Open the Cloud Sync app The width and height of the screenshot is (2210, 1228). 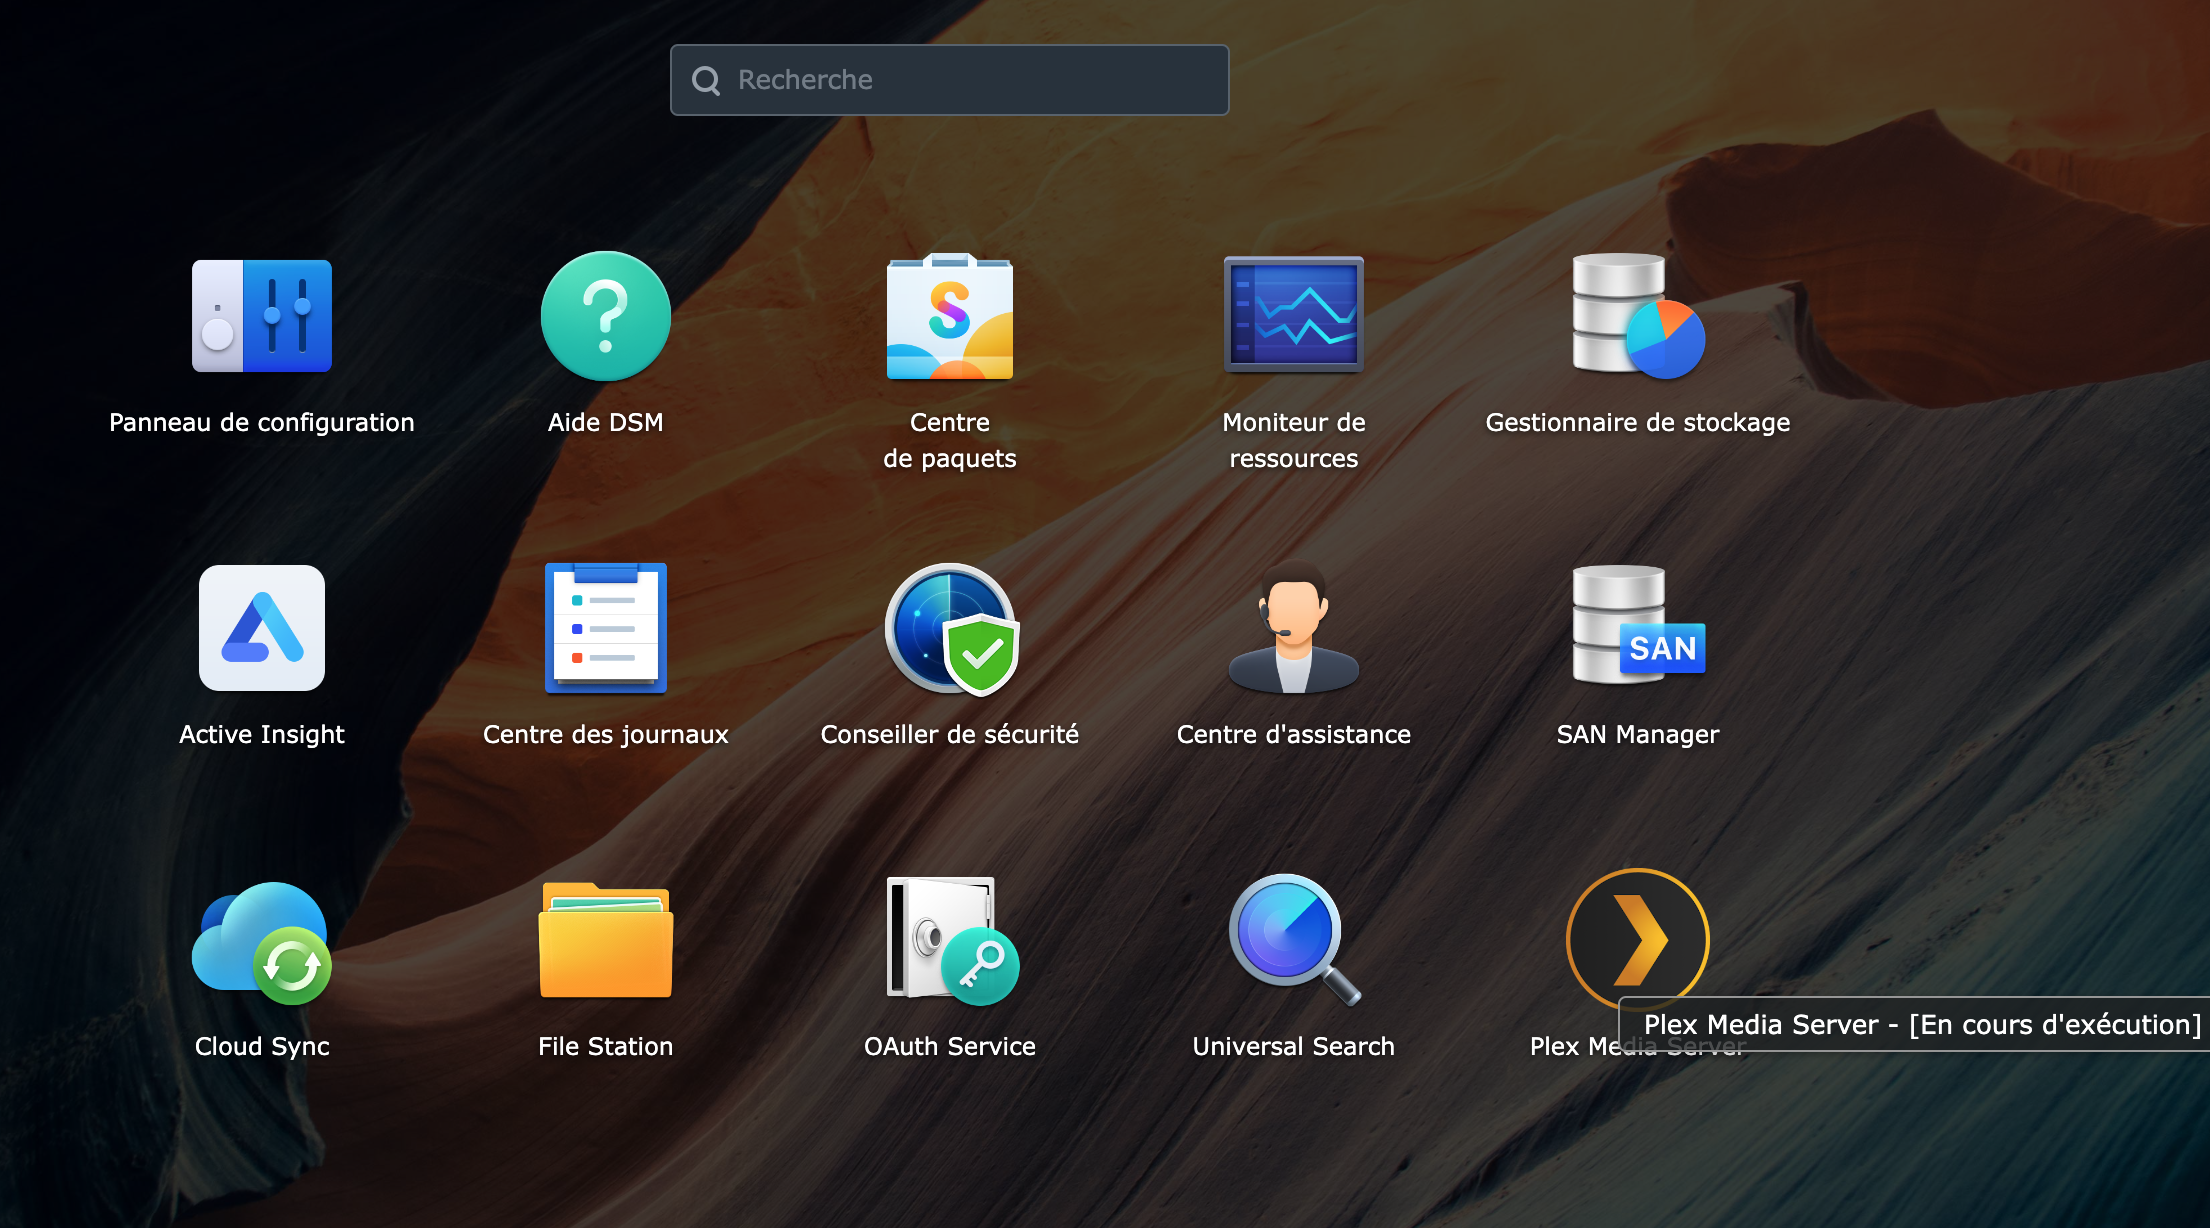262,942
